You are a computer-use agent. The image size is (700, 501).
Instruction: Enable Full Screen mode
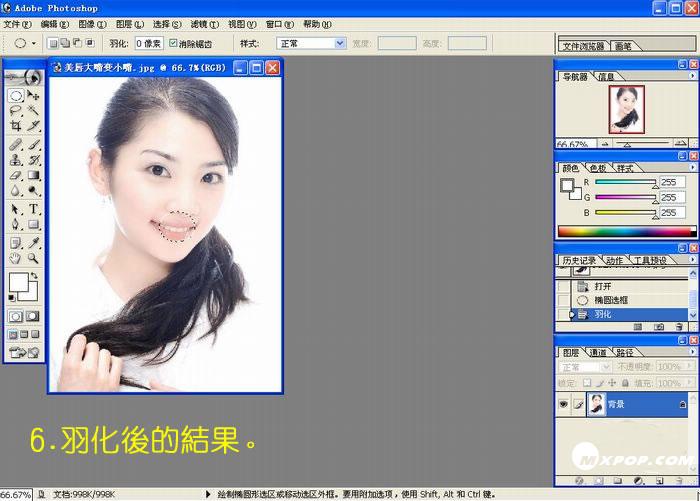pyautogui.click(x=35, y=334)
